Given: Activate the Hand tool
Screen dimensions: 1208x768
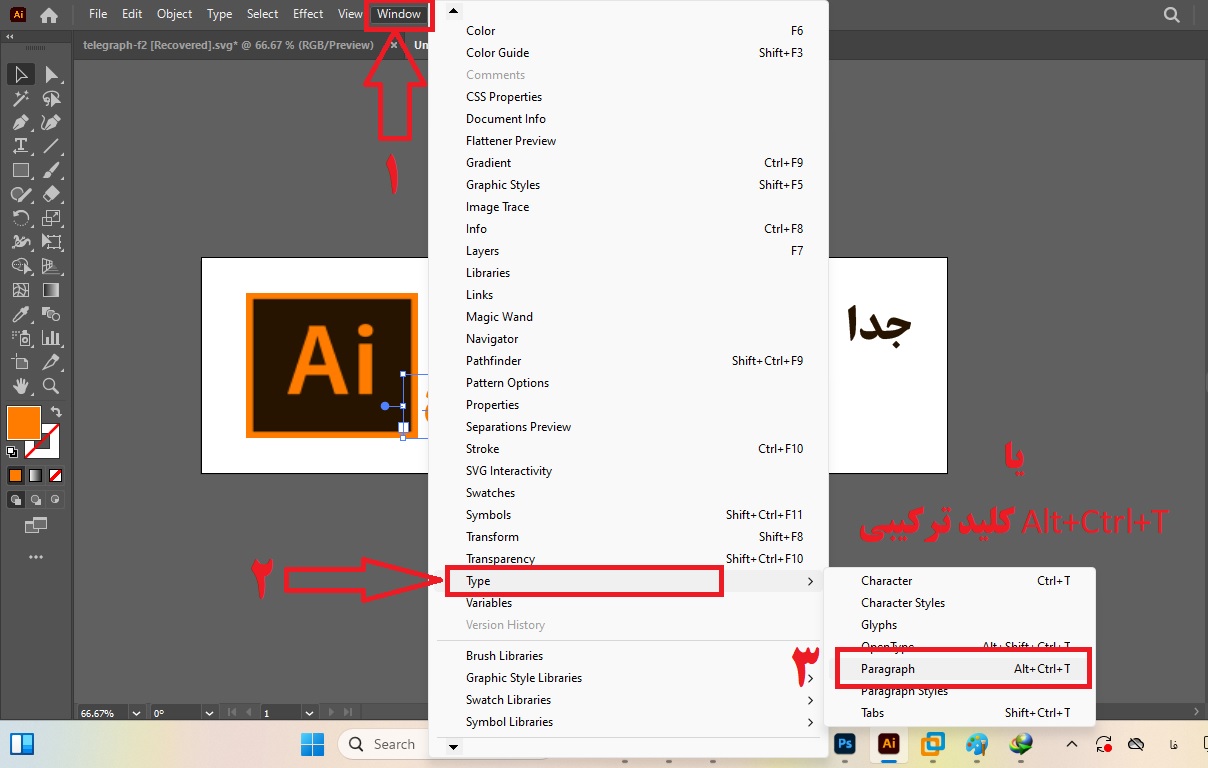Looking at the screenshot, I should pyautogui.click(x=20, y=386).
